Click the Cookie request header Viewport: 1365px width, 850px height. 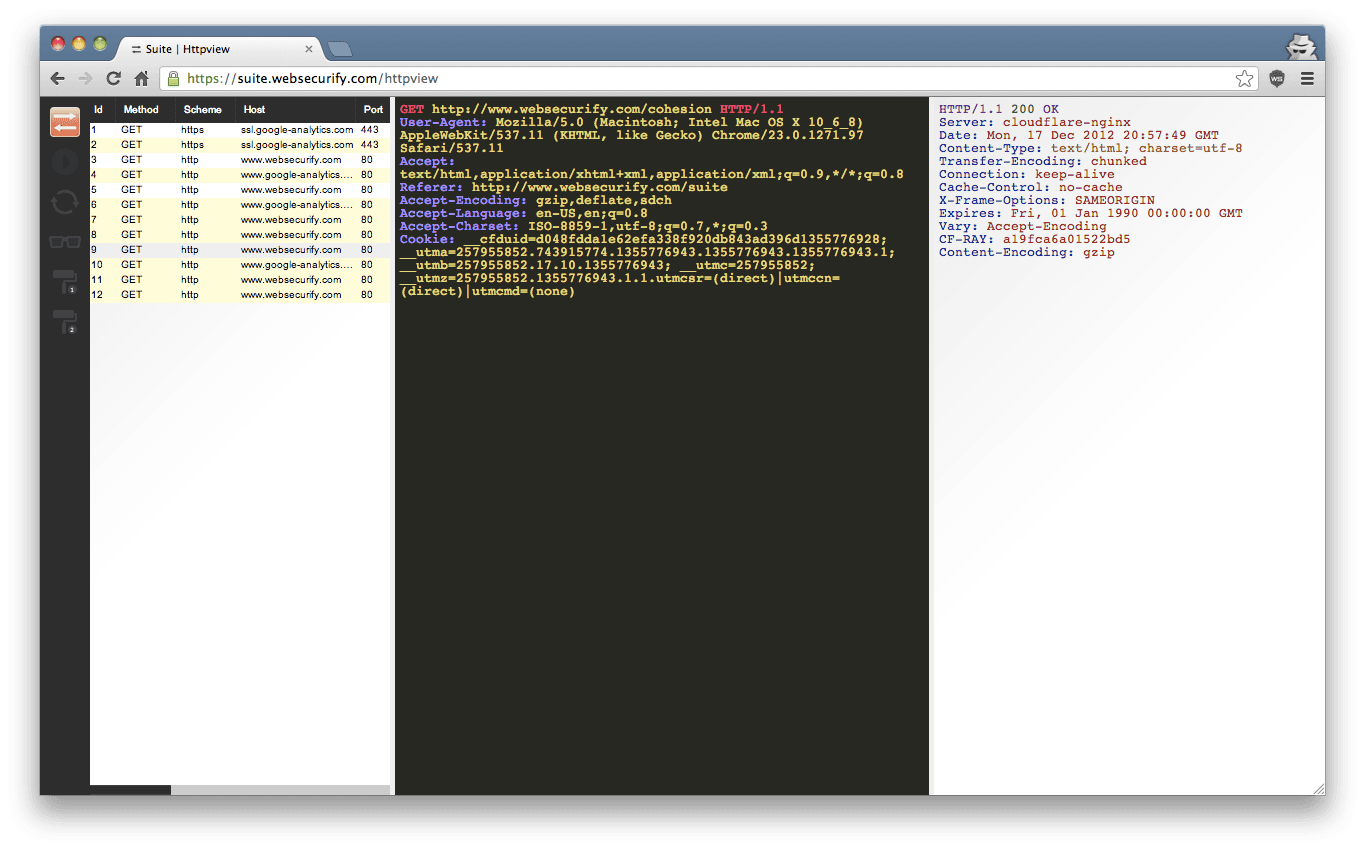(x=647, y=265)
